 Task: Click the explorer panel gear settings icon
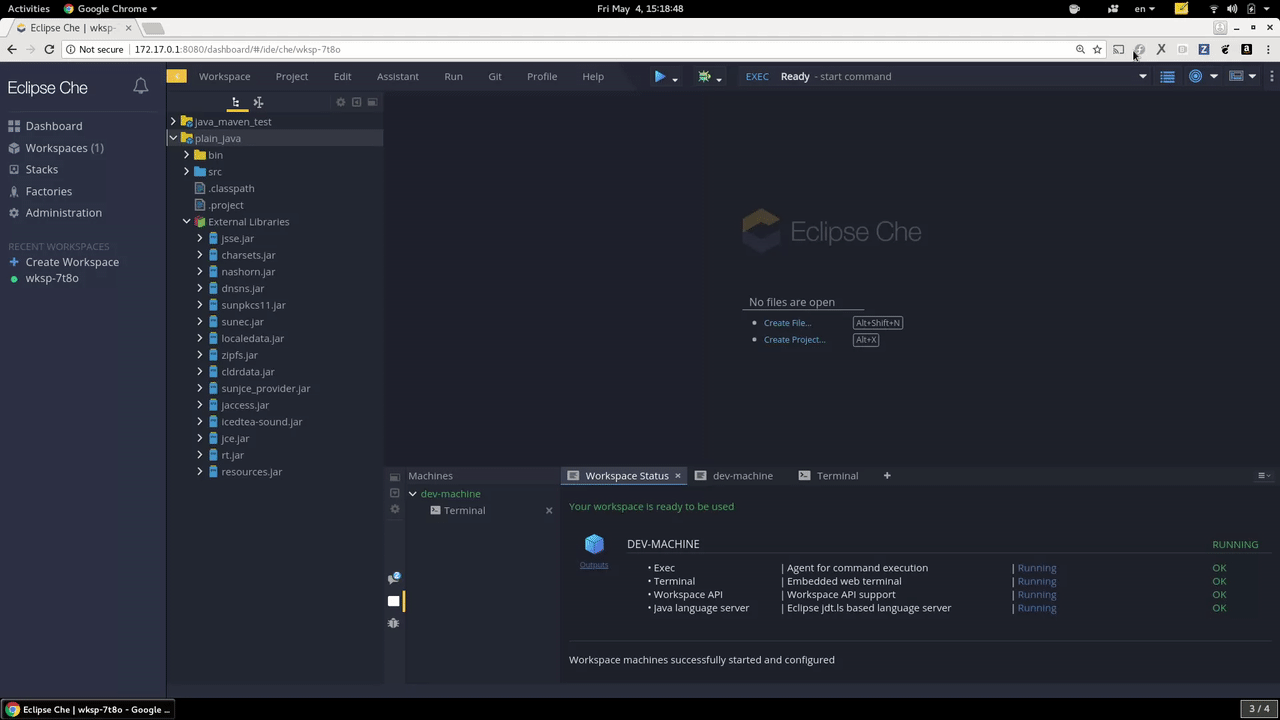click(x=340, y=102)
